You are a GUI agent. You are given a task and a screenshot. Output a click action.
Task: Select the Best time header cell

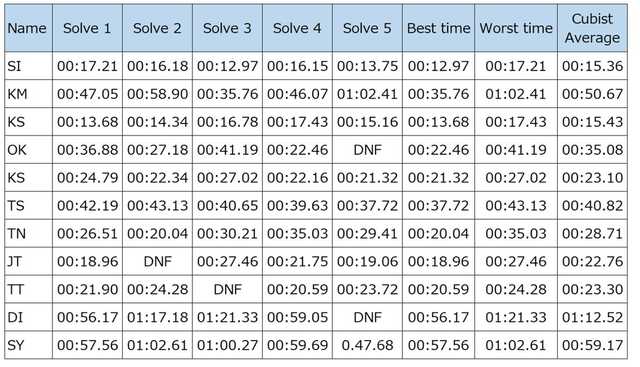[x=438, y=28]
